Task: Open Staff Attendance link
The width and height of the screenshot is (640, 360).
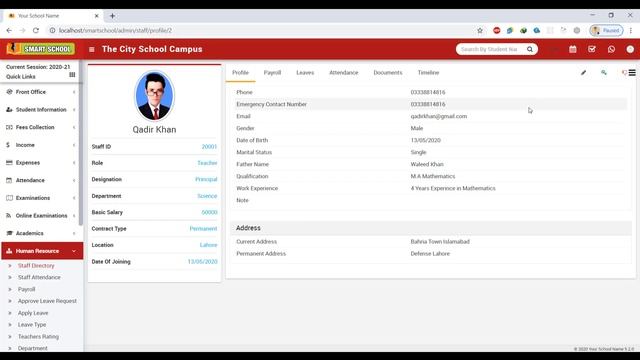Action: [39, 278]
